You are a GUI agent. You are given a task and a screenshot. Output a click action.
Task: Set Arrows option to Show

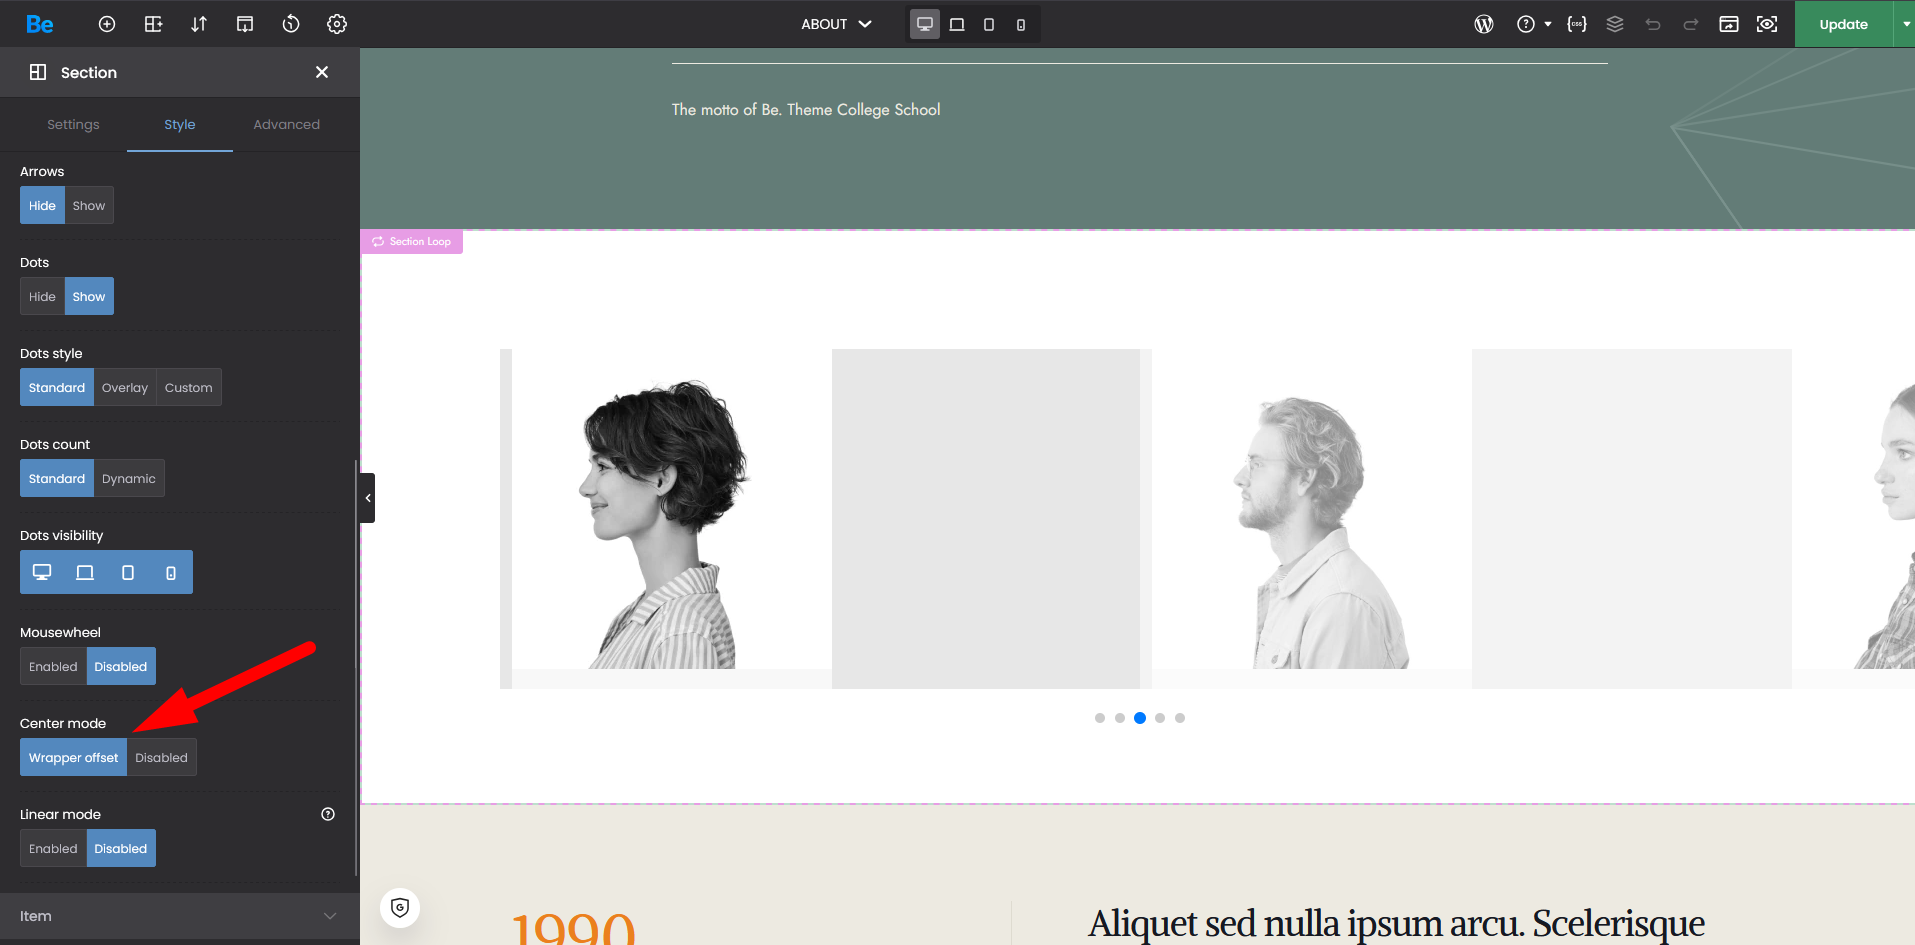tap(89, 206)
